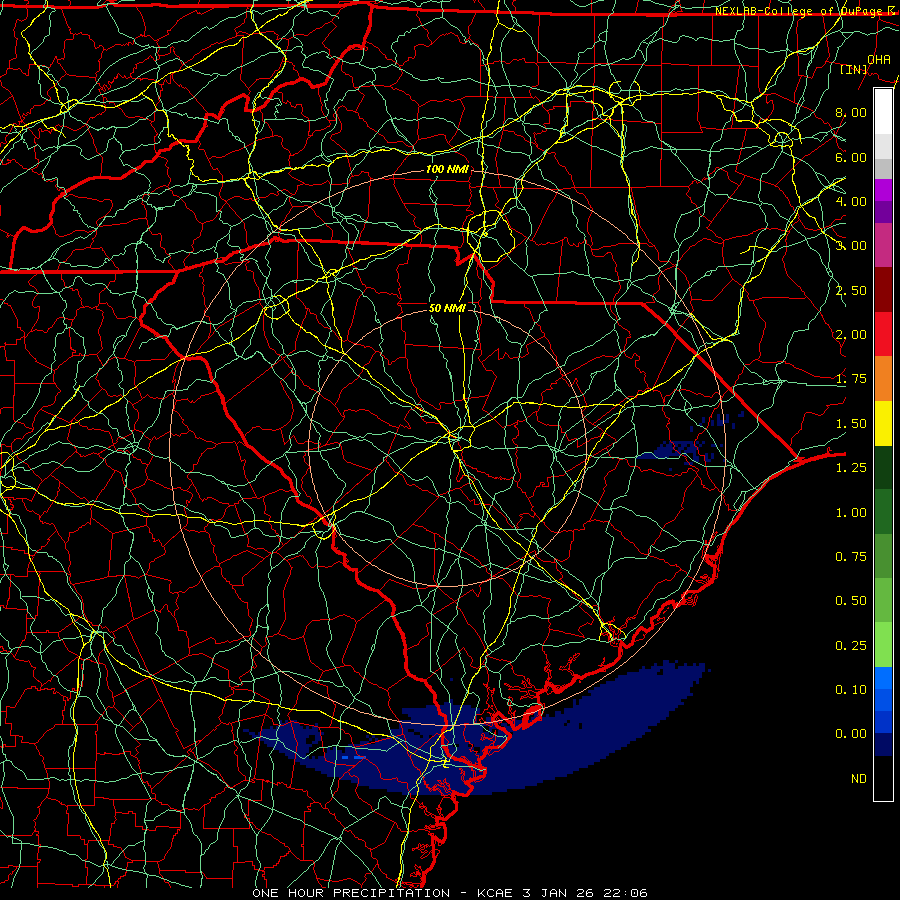Click the 1.50 legend value
Screen dimensions: 900x900
pyautogui.click(x=851, y=424)
